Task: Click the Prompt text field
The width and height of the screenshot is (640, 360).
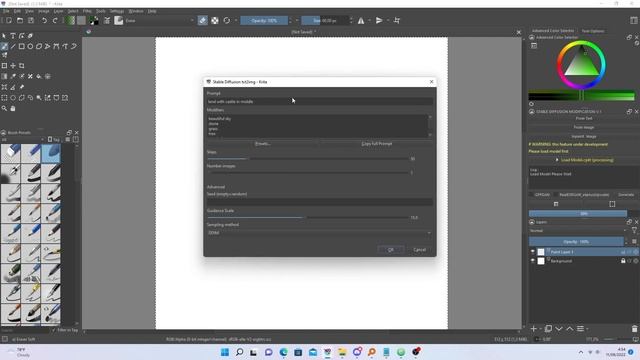Action: (x=319, y=102)
